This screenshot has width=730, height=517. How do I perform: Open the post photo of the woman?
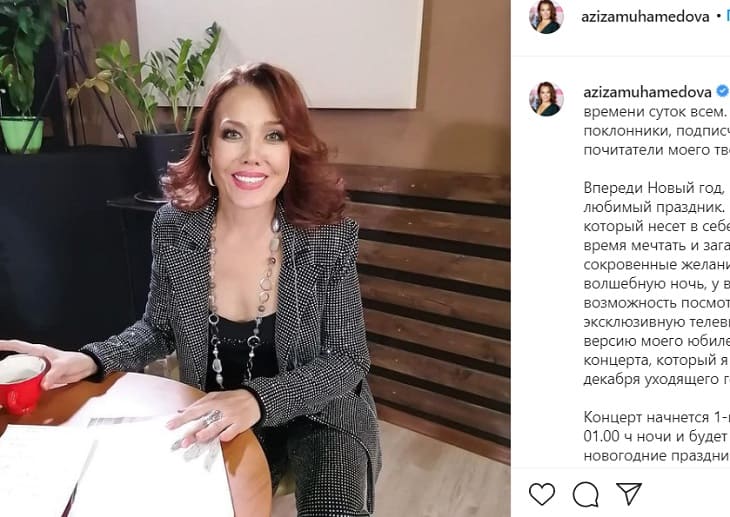[x=255, y=258]
